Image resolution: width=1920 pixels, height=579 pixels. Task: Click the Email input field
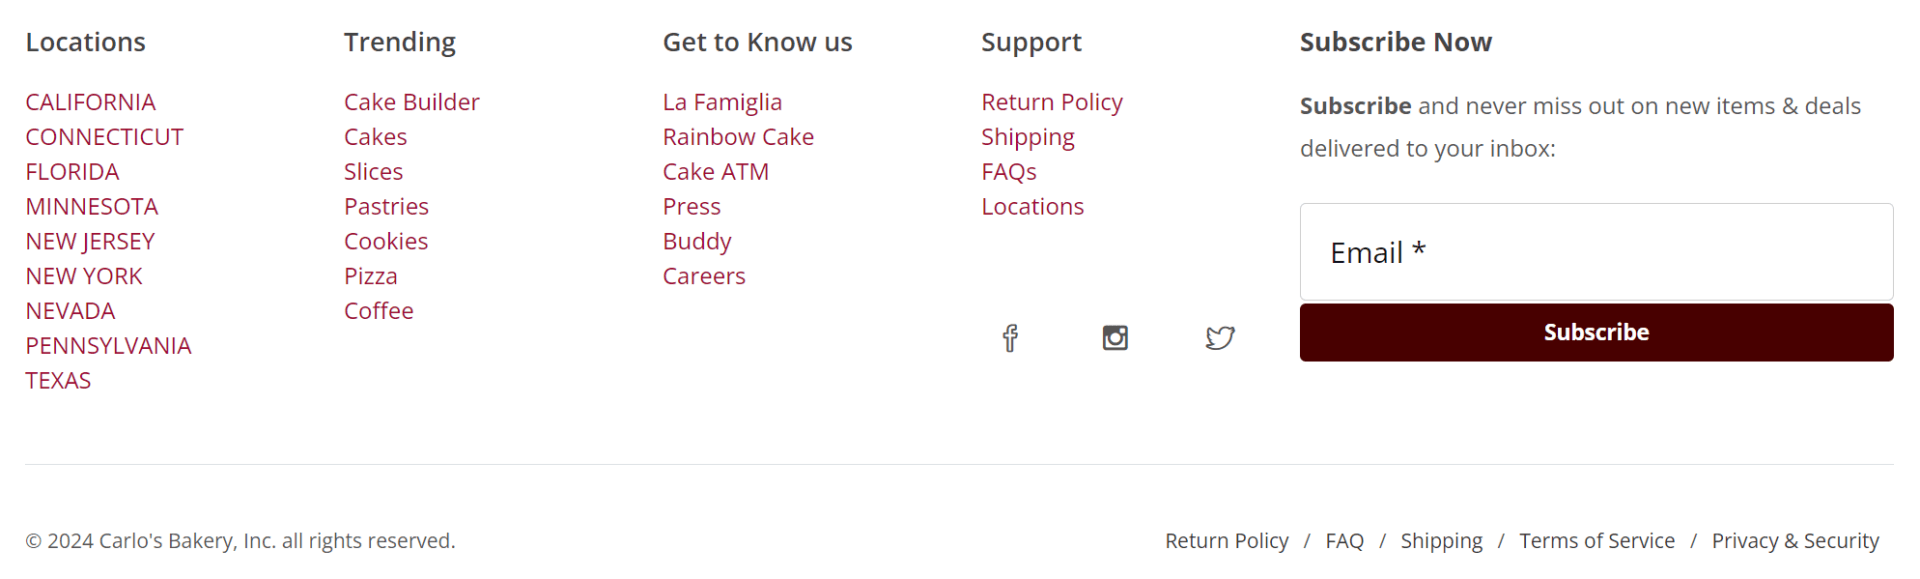1595,252
